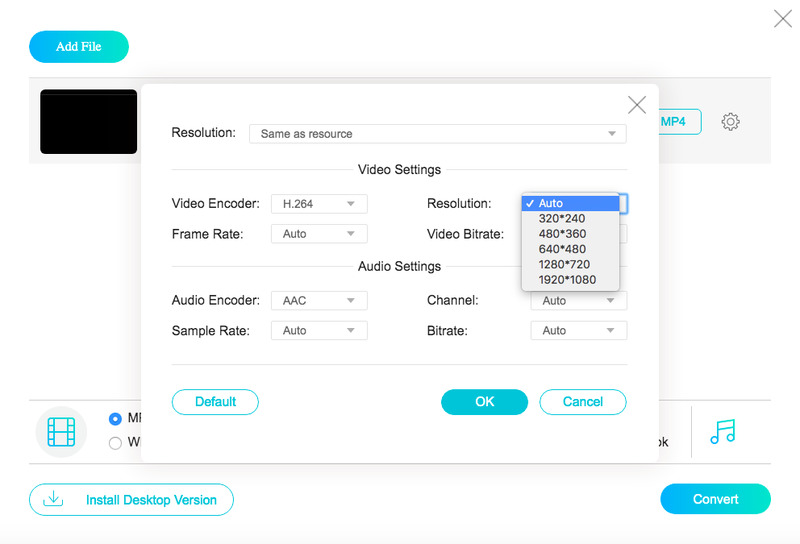This screenshot has height=544, width=800.
Task: Click the music note audio format icon
Action: 722,431
